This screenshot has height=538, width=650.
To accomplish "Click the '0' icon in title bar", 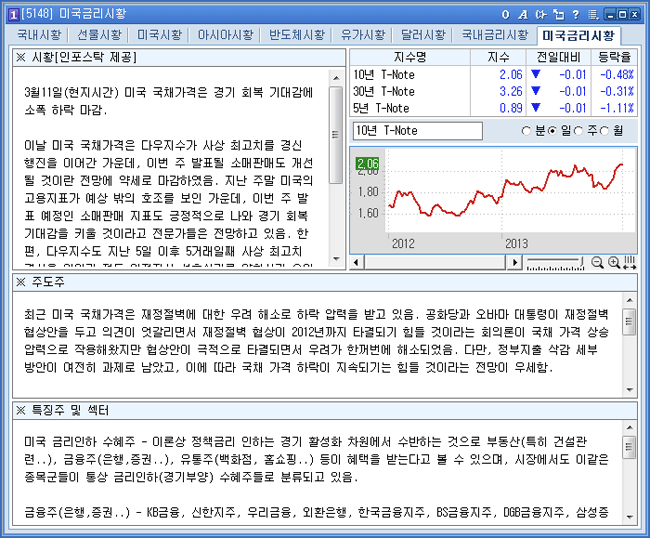I will (507, 14).
